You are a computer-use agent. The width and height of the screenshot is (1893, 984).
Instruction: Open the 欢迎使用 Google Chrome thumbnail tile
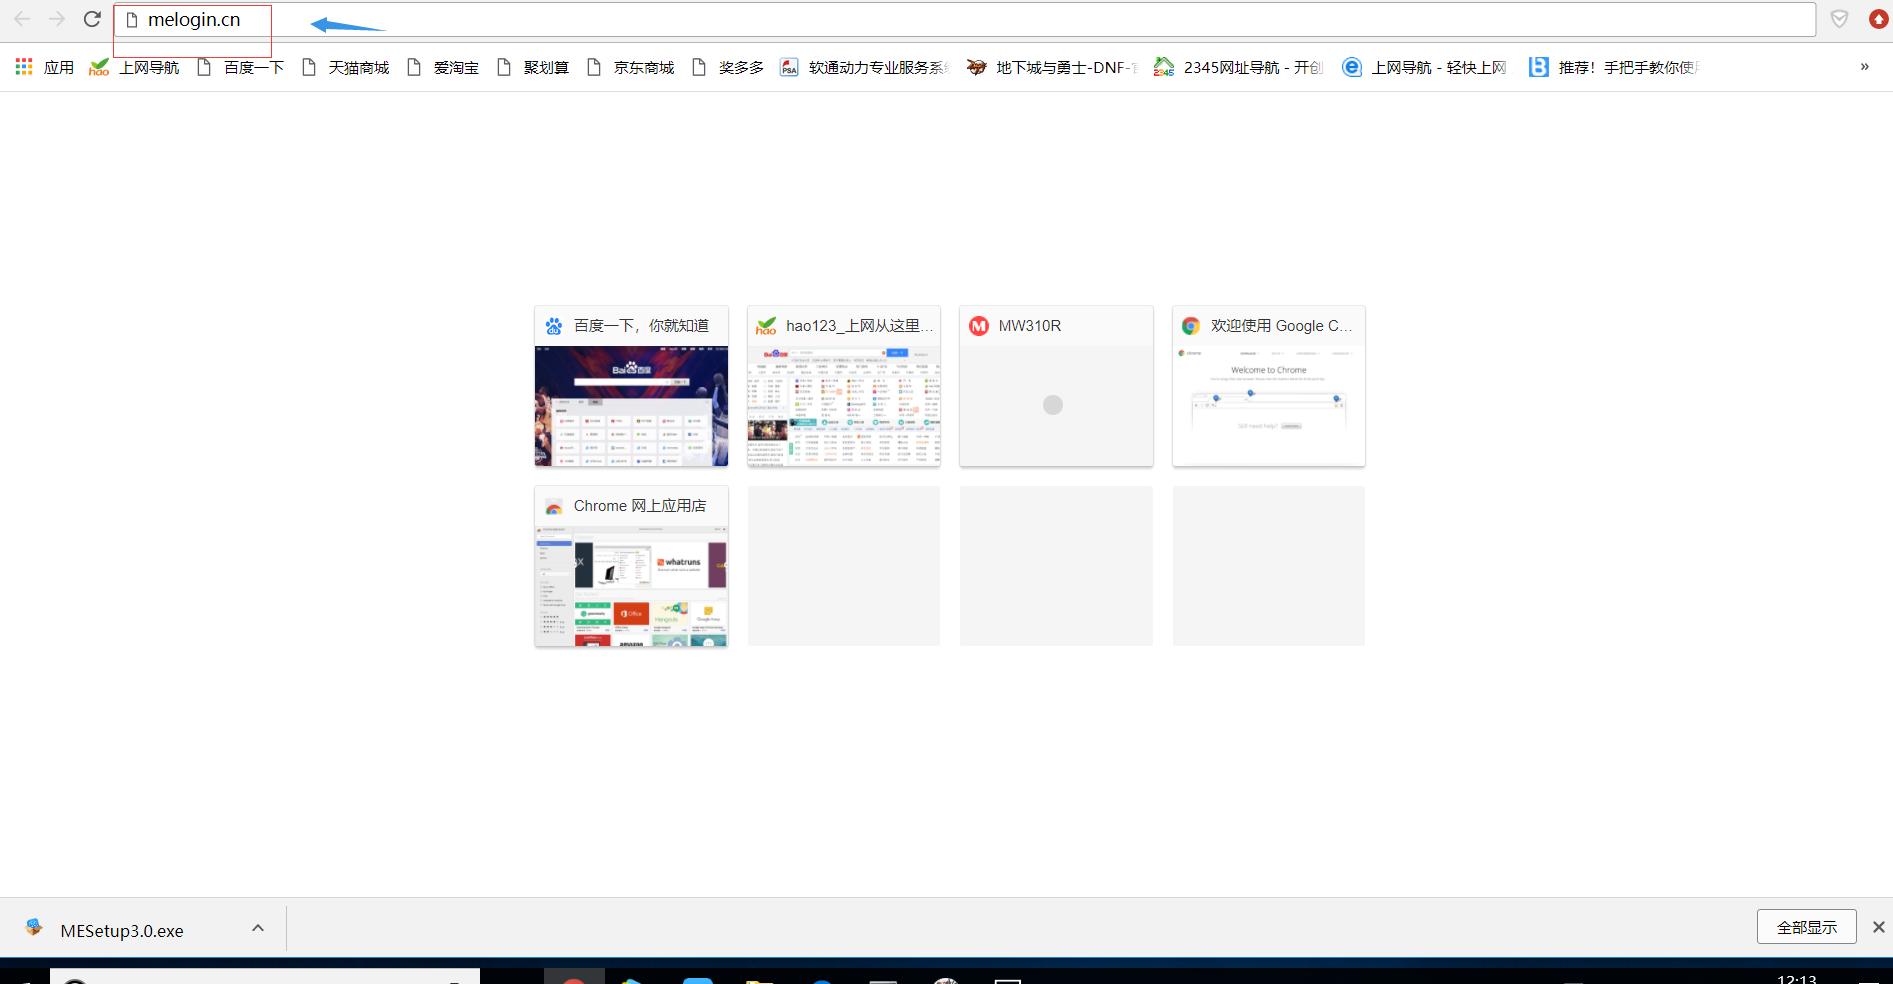tap(1269, 386)
